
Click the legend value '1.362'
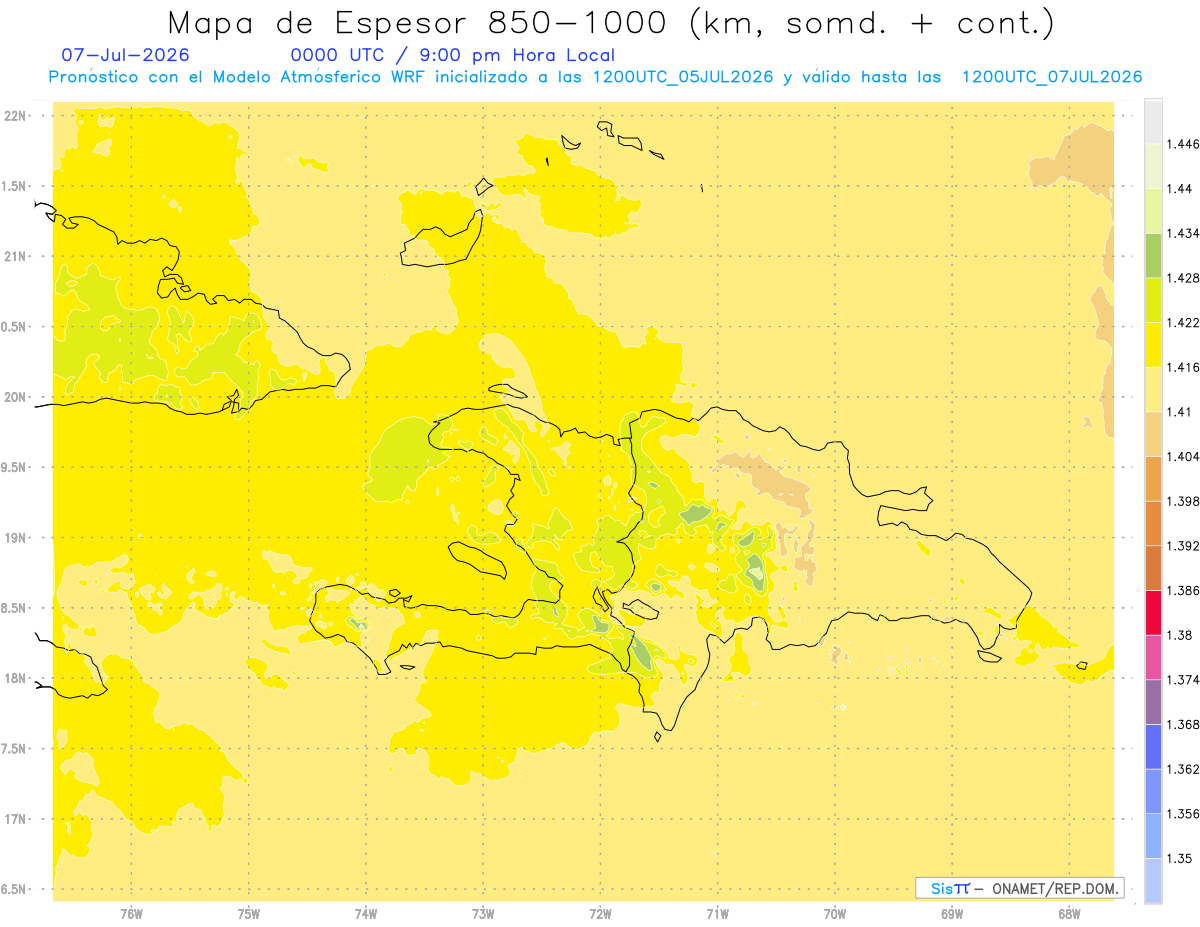[x=1184, y=769]
